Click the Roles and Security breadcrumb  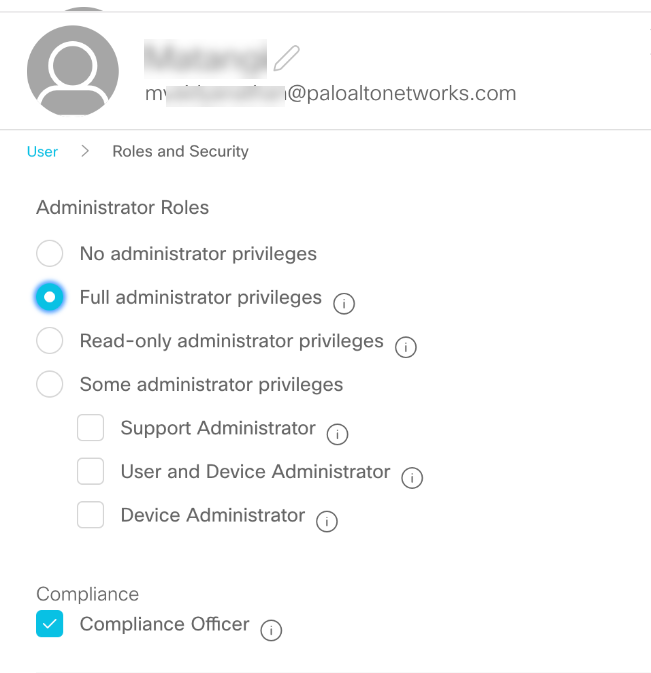point(180,152)
